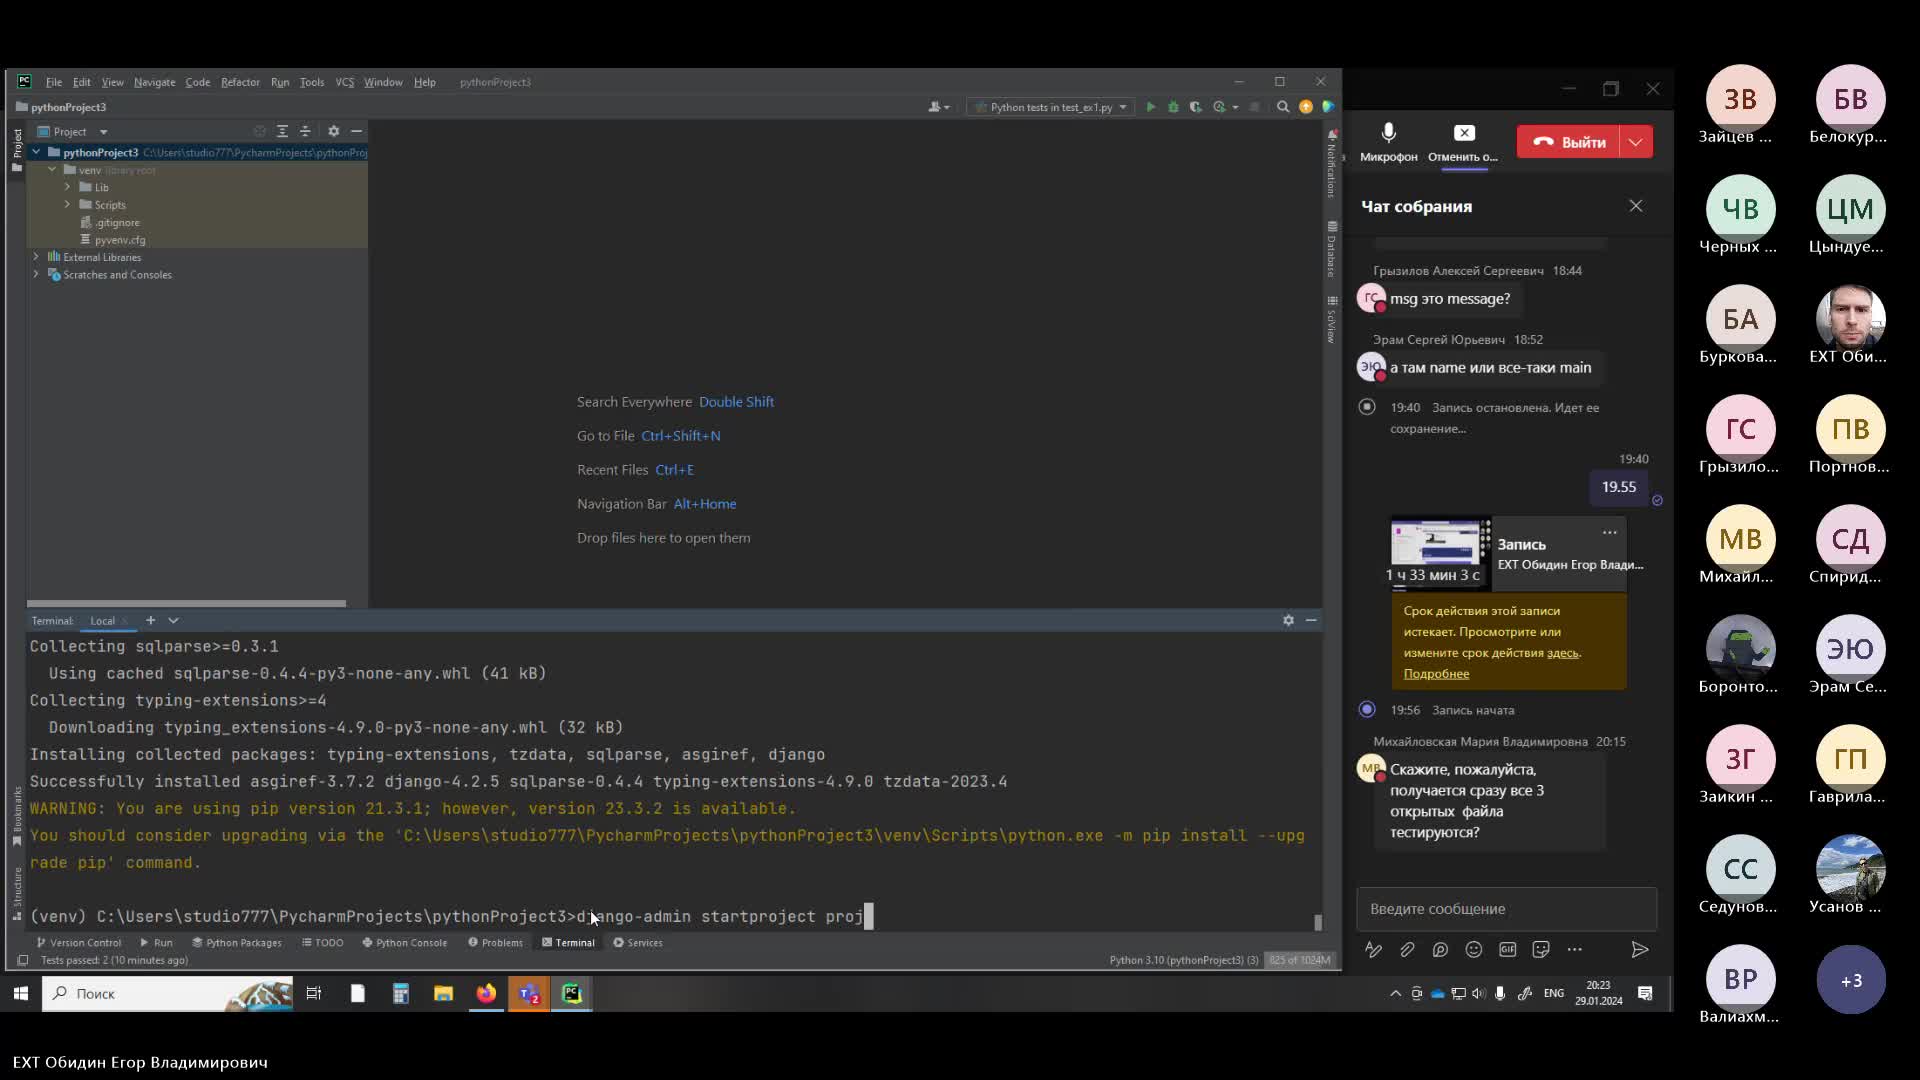Open the Python 3.10 interpreter status widget
Screen dimensions: 1920x1080
click(x=1184, y=960)
